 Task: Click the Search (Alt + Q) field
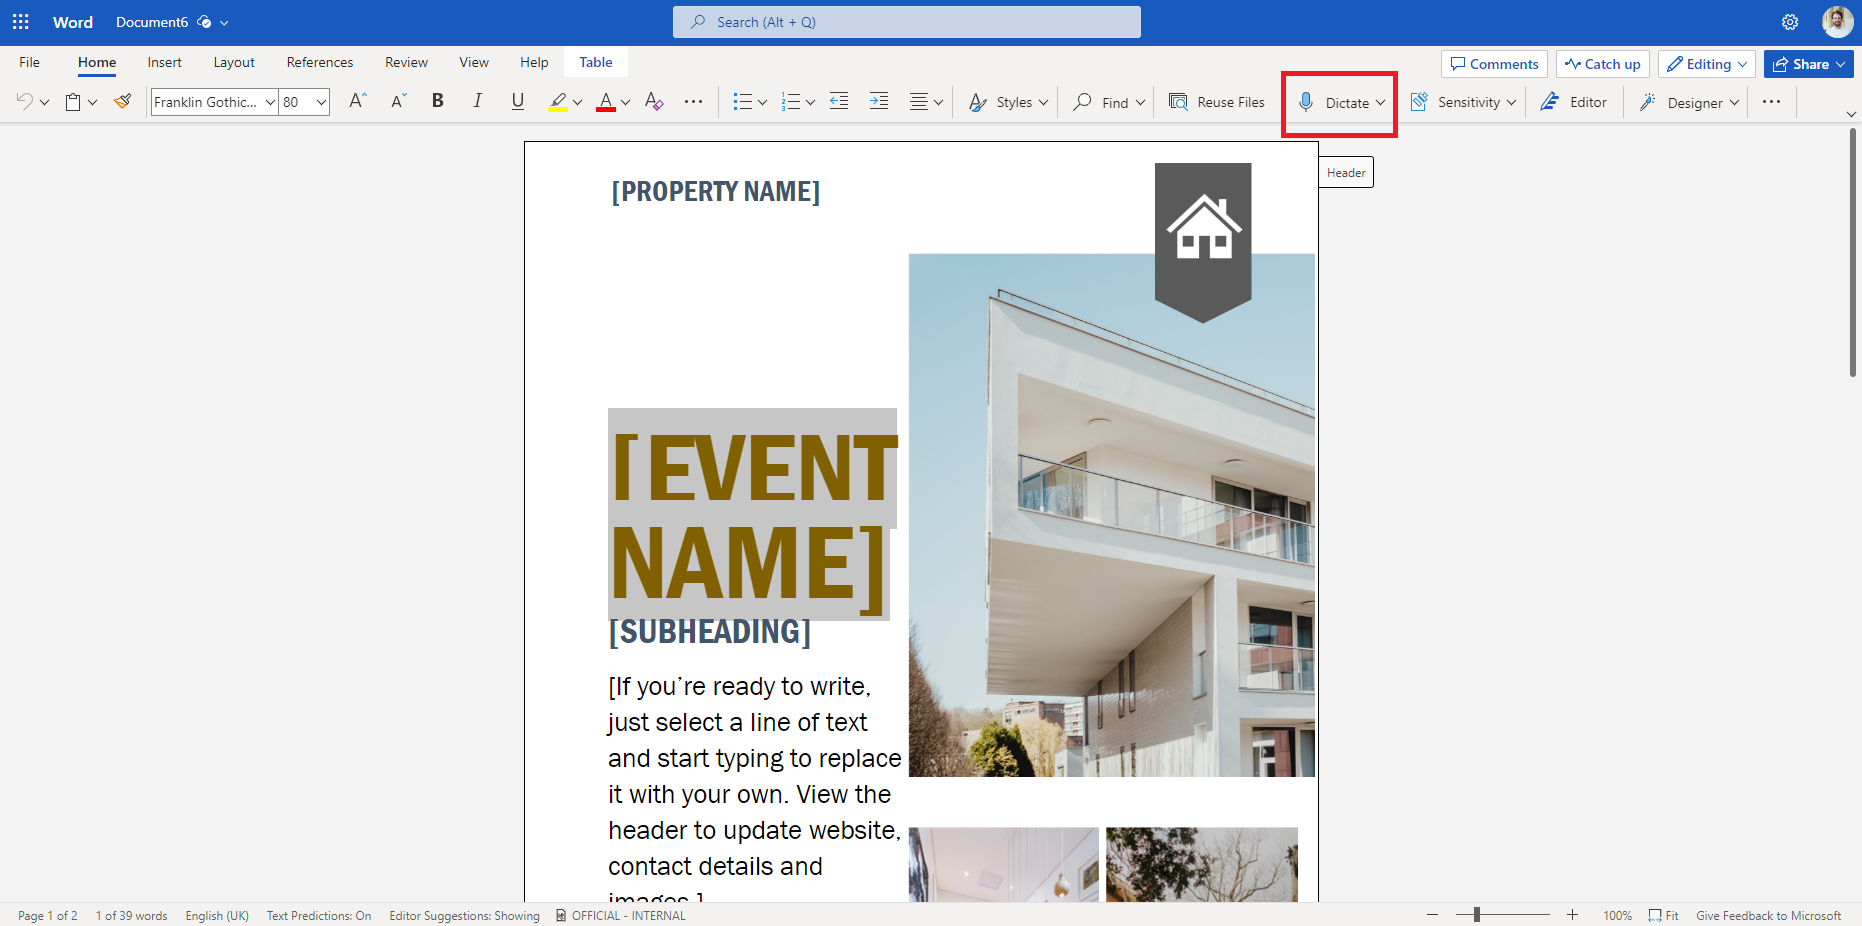(905, 21)
